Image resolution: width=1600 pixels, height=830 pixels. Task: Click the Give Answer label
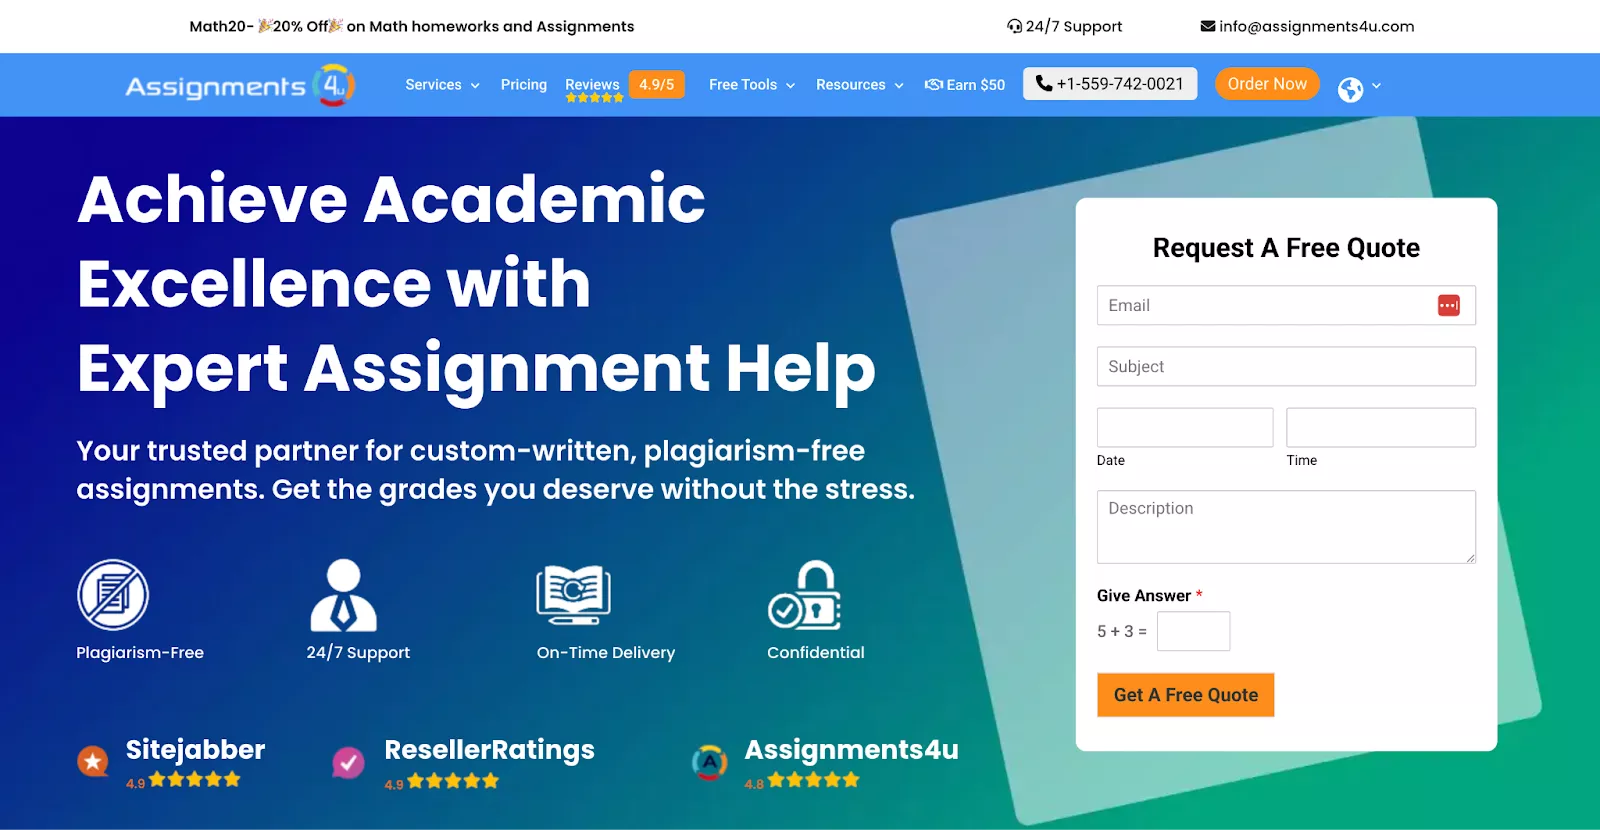click(1144, 596)
